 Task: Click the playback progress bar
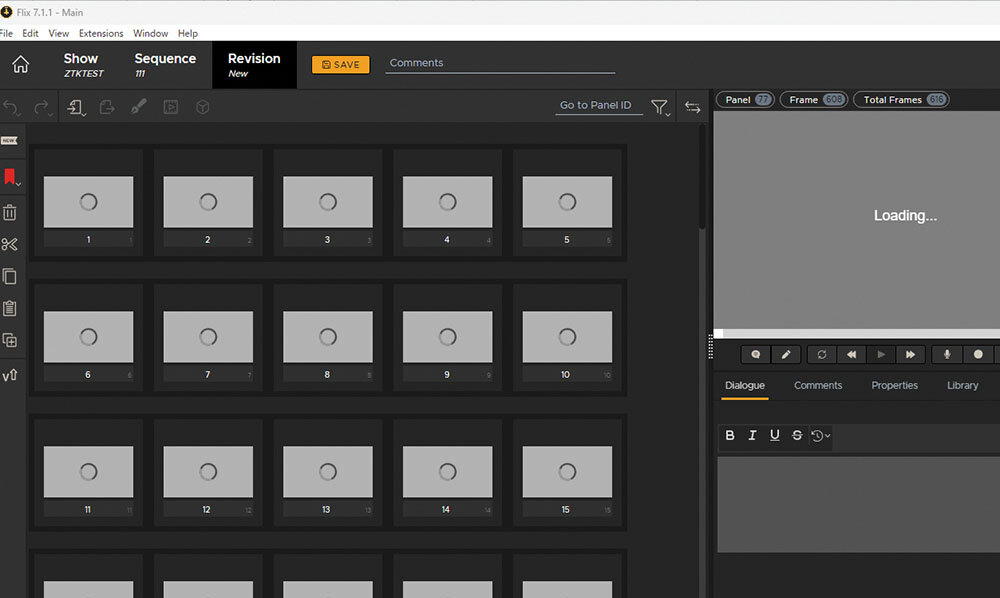(857, 333)
